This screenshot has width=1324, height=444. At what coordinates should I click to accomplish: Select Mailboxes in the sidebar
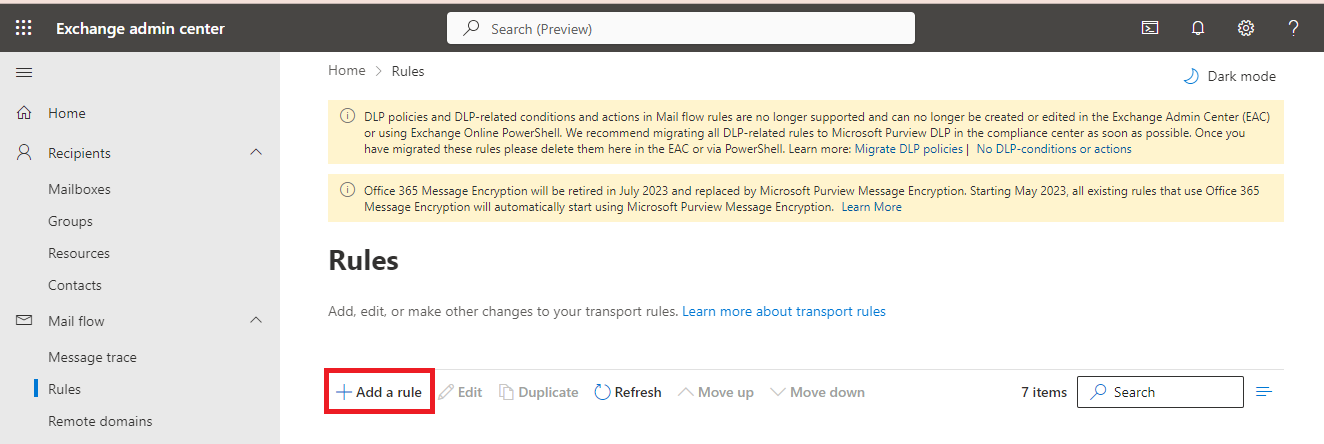[79, 189]
